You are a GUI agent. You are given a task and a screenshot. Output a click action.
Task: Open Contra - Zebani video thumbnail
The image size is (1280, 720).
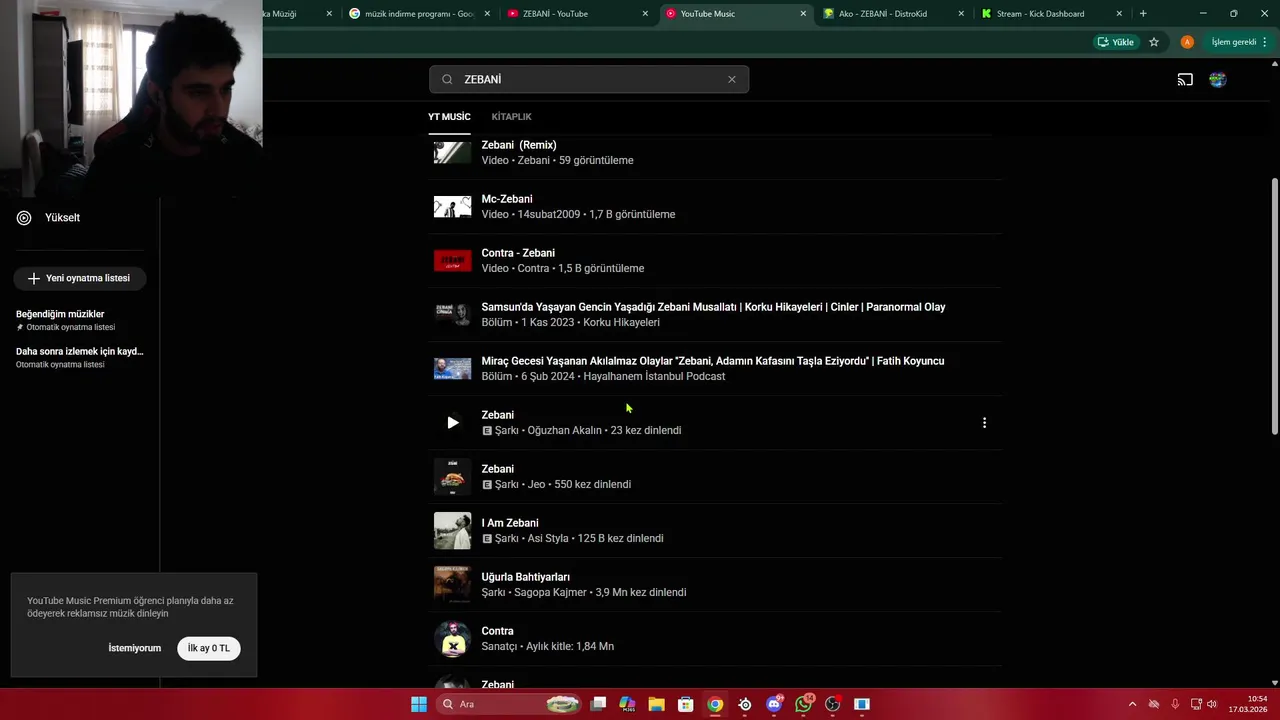[x=452, y=261]
